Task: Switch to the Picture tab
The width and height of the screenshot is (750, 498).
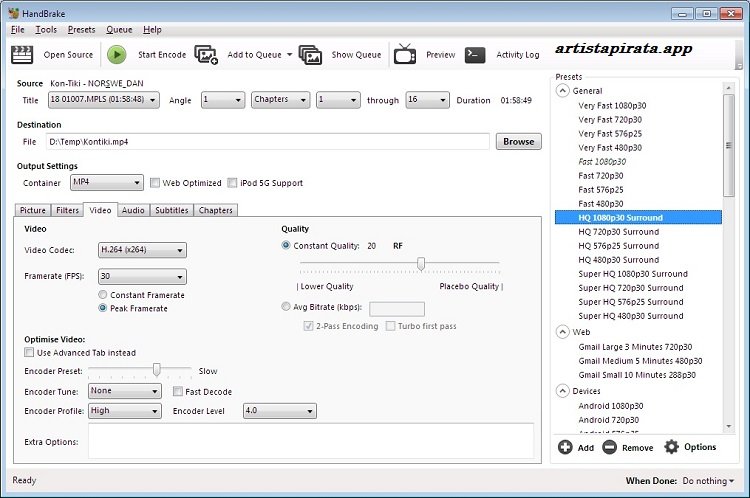Action: [x=33, y=210]
